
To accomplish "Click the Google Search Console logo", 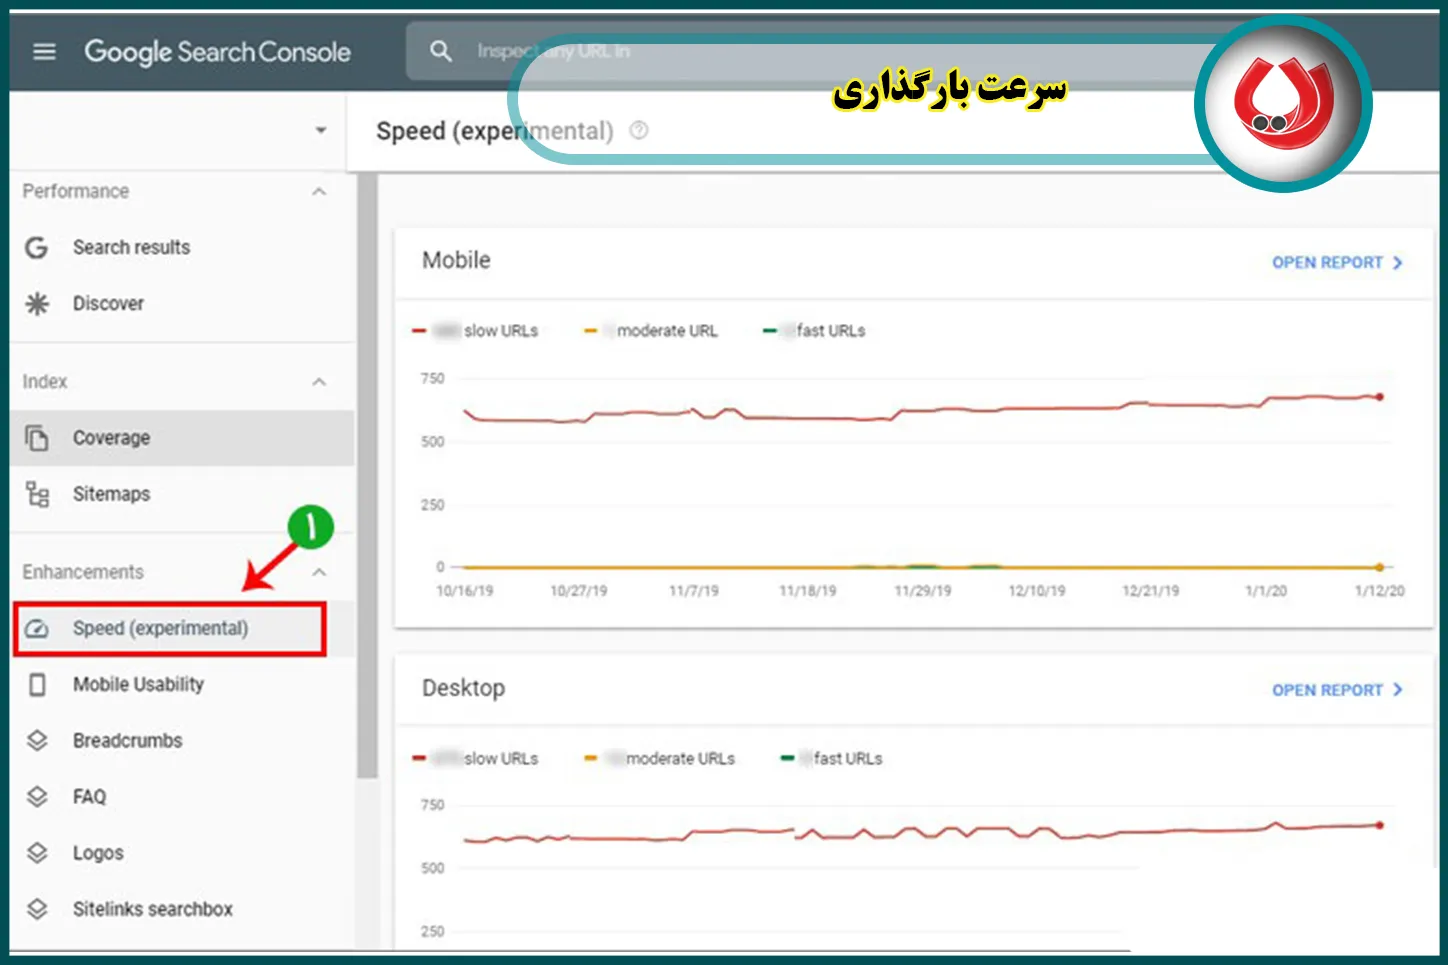I will pos(217,51).
